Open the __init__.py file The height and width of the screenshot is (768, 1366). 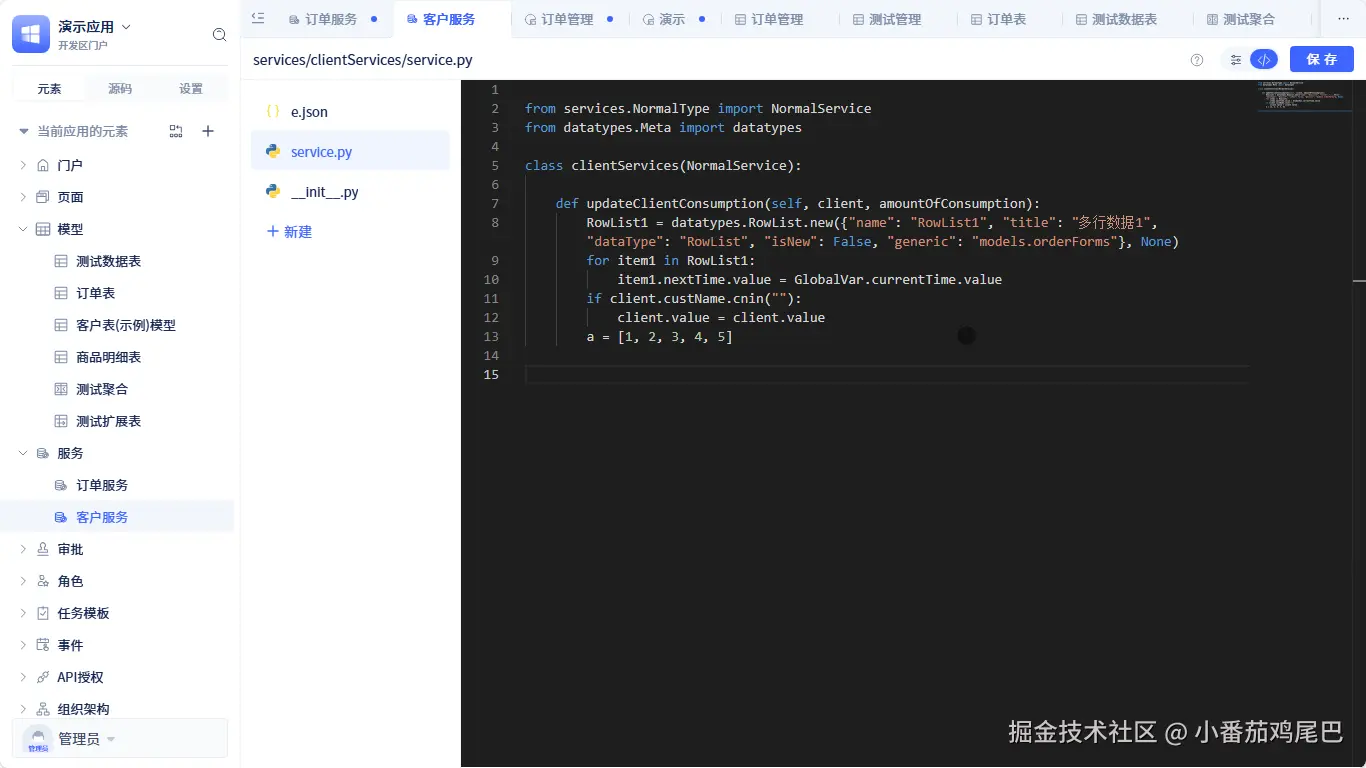click(x=350, y=192)
